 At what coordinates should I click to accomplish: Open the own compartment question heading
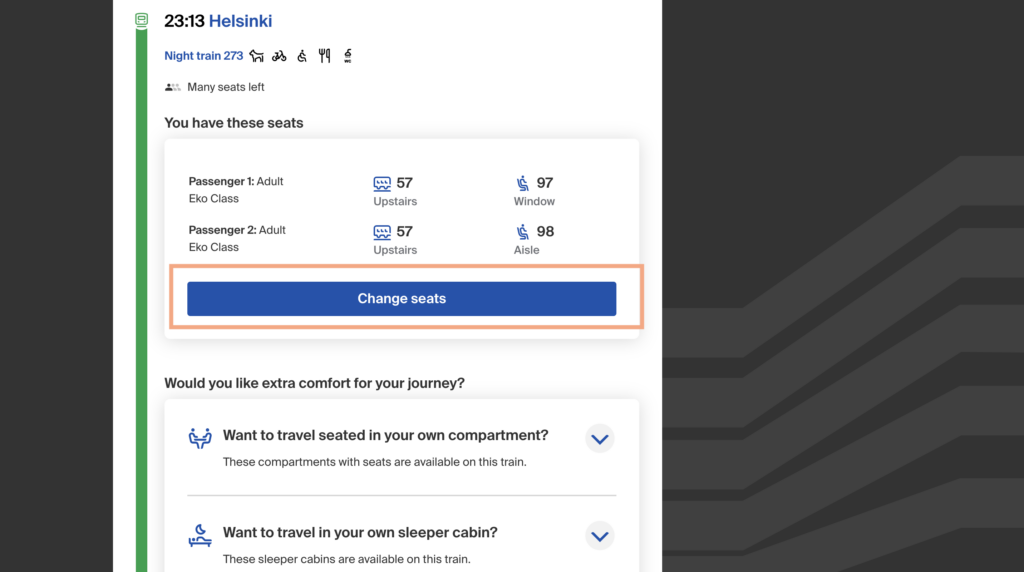click(385, 436)
